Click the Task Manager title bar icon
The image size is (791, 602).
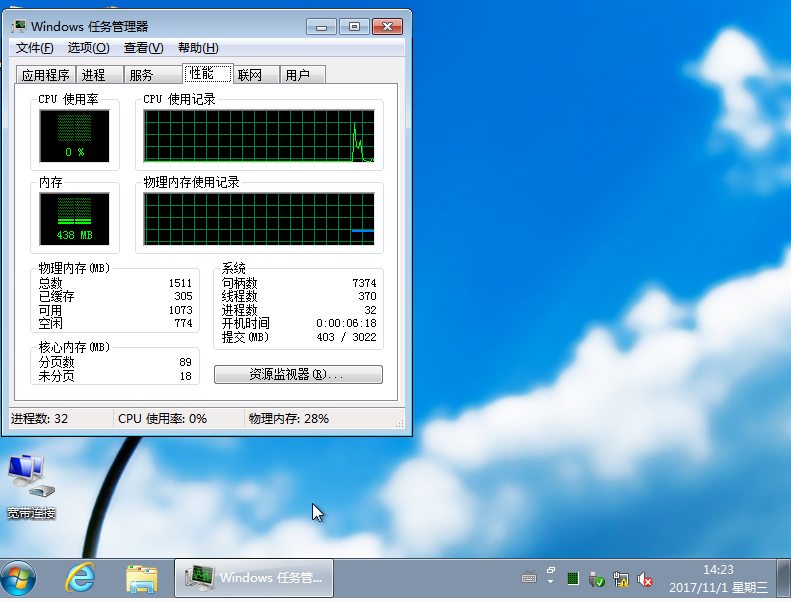pos(19,26)
